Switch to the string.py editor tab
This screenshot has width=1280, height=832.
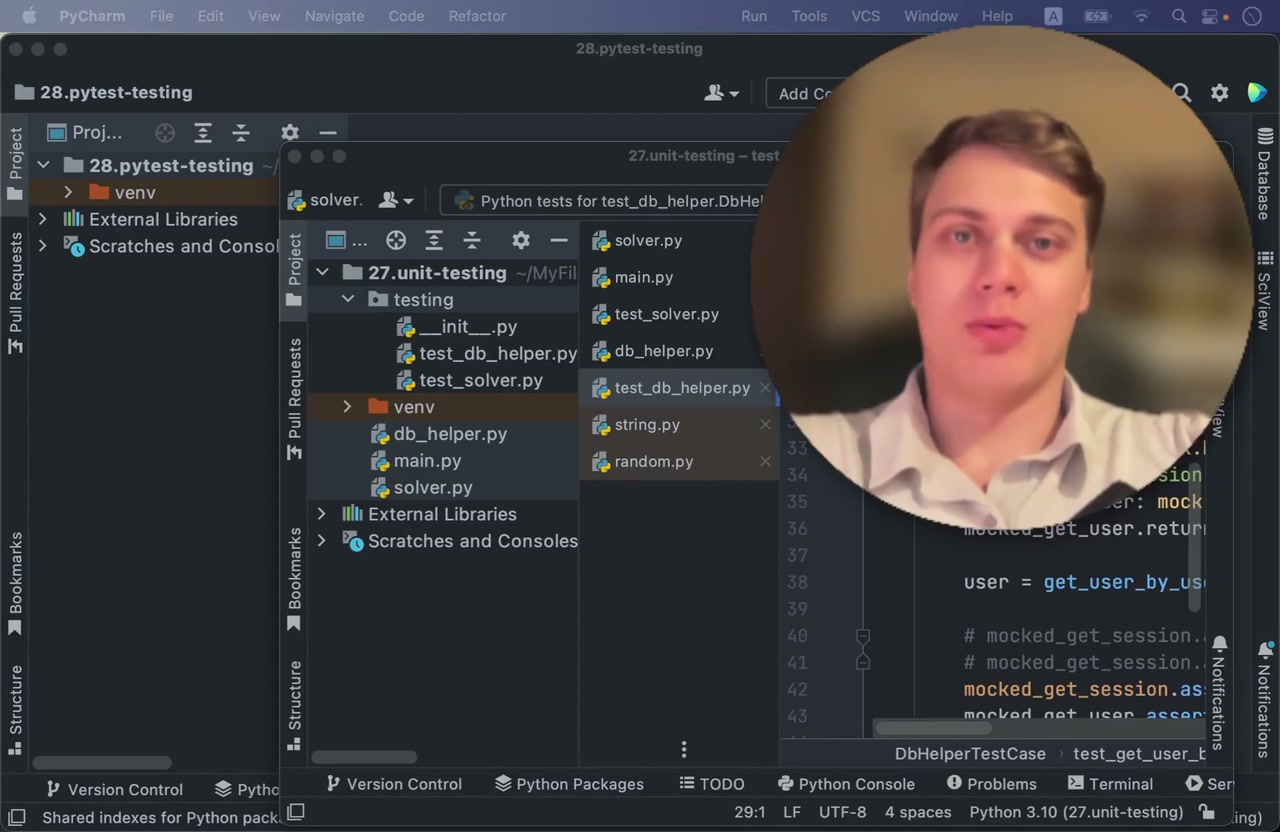[x=648, y=424]
